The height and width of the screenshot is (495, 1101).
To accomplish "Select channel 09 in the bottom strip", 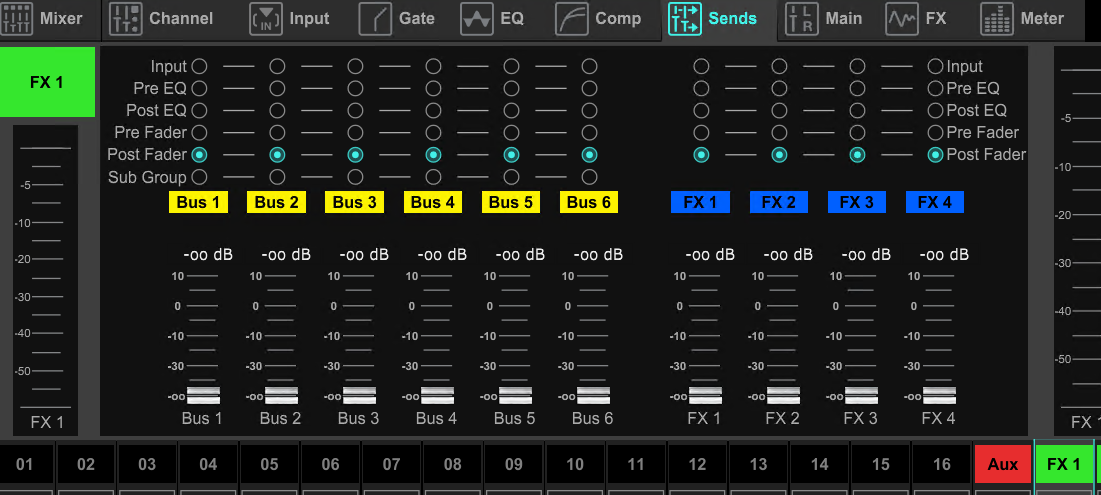I will click(514, 464).
